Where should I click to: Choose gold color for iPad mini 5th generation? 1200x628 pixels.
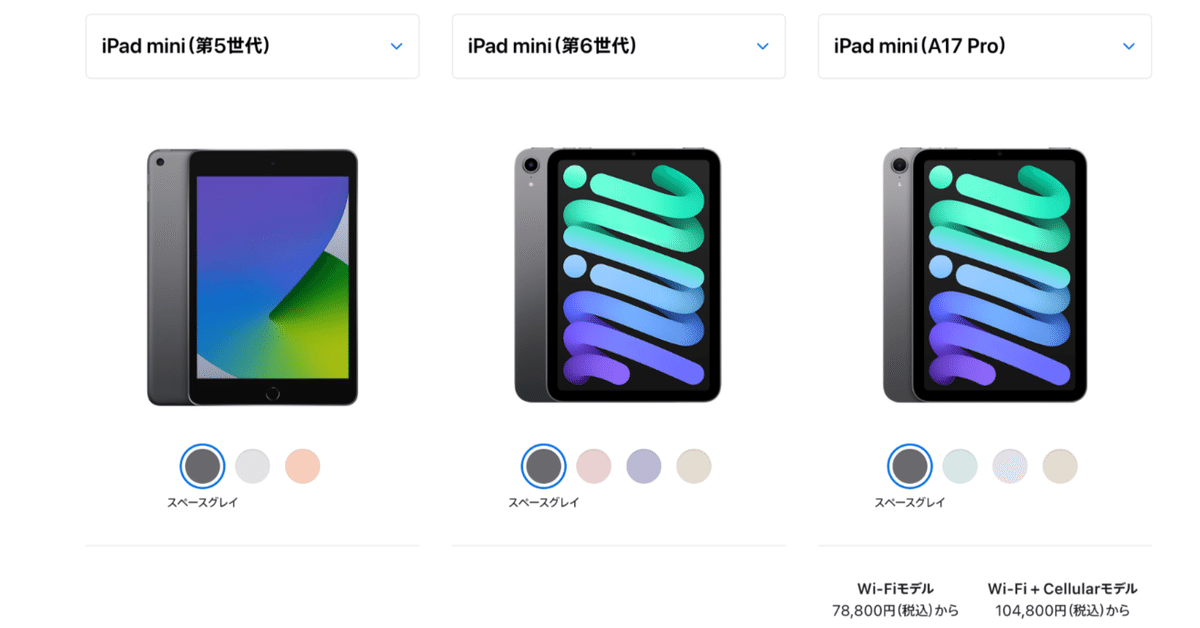302,466
